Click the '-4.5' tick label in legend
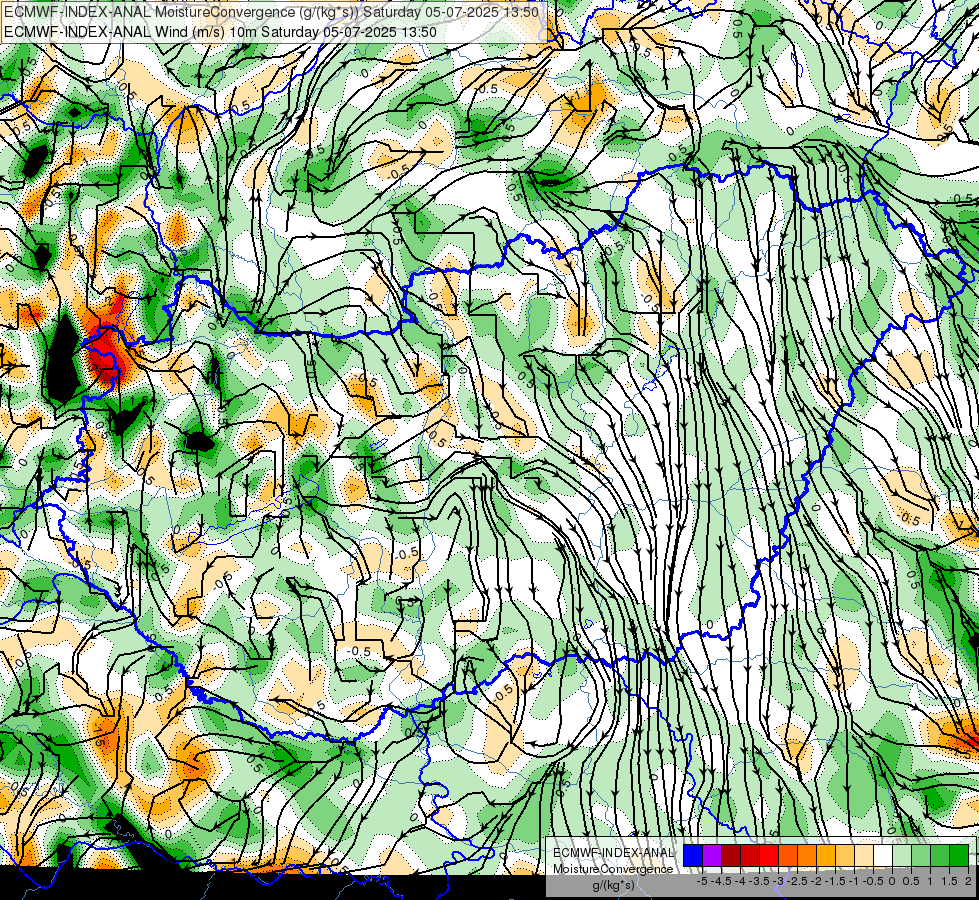The width and height of the screenshot is (979, 900). coord(722,881)
